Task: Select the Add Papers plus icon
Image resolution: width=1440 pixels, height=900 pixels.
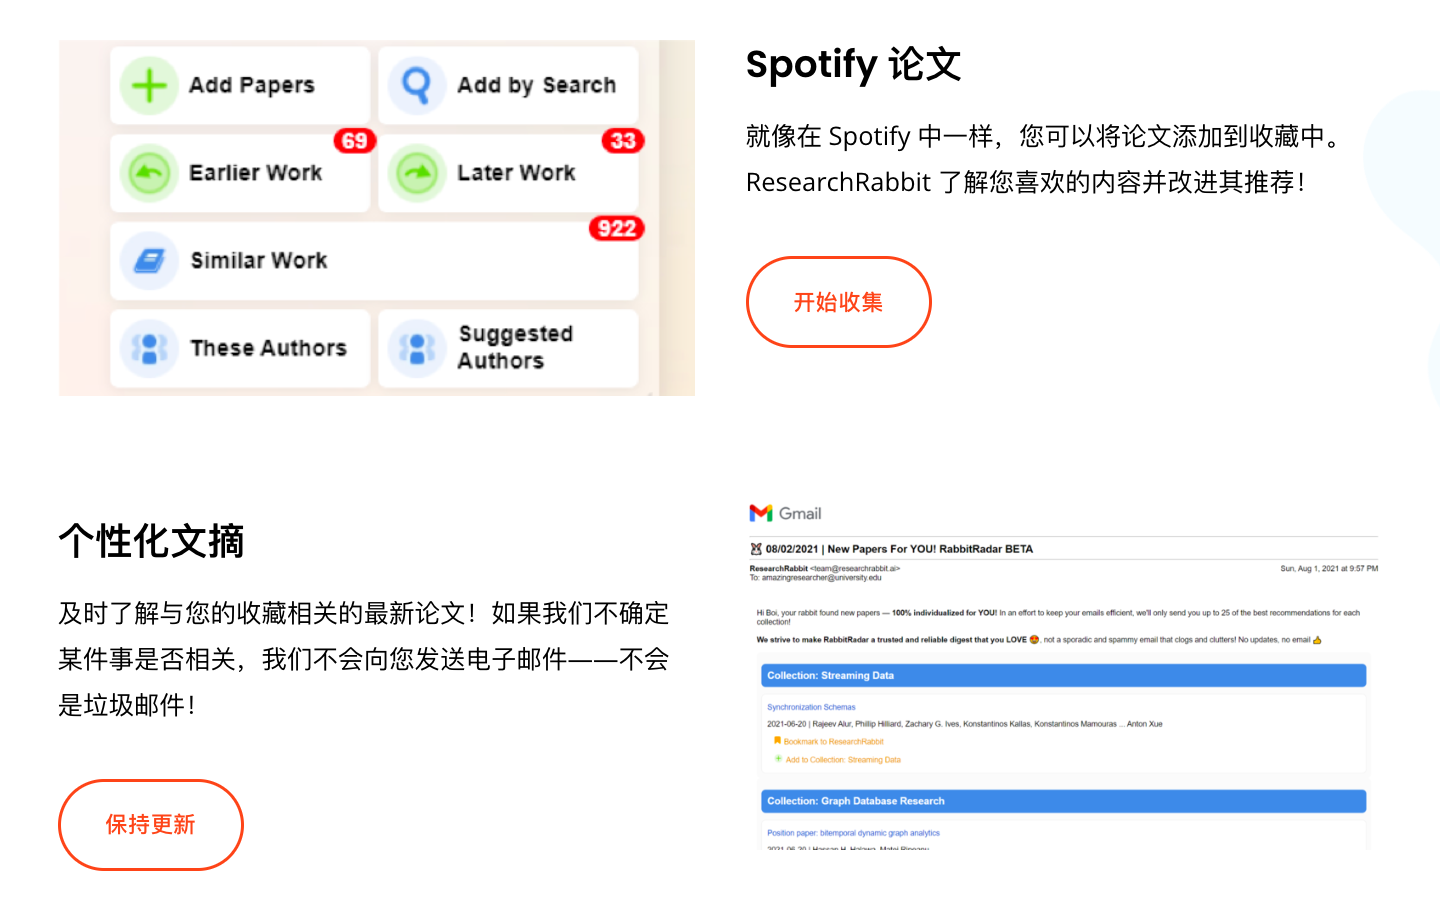Action: click(x=148, y=85)
